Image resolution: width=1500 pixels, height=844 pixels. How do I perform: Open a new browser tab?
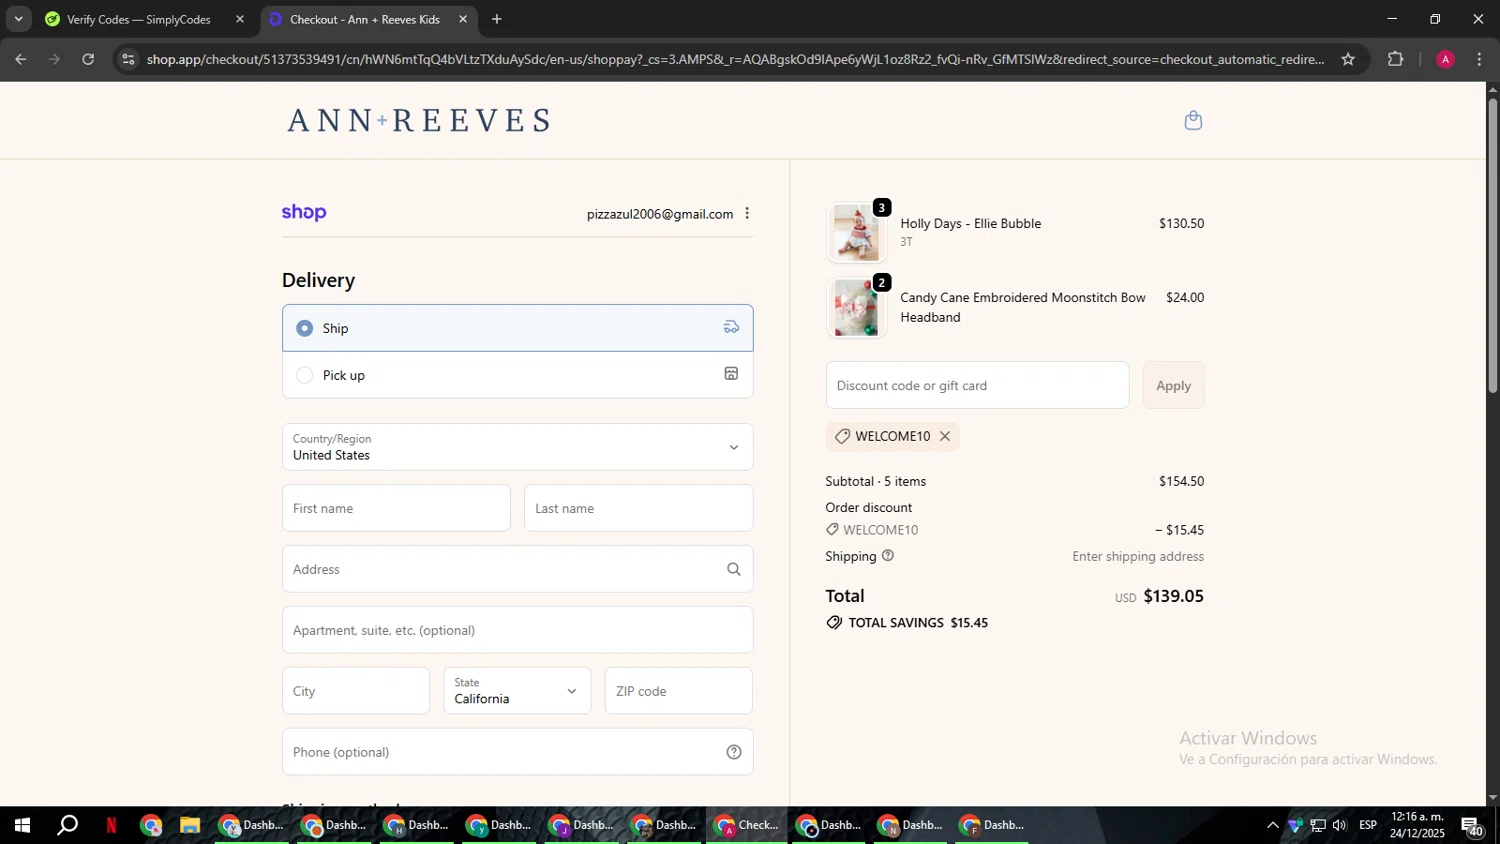[x=497, y=19]
